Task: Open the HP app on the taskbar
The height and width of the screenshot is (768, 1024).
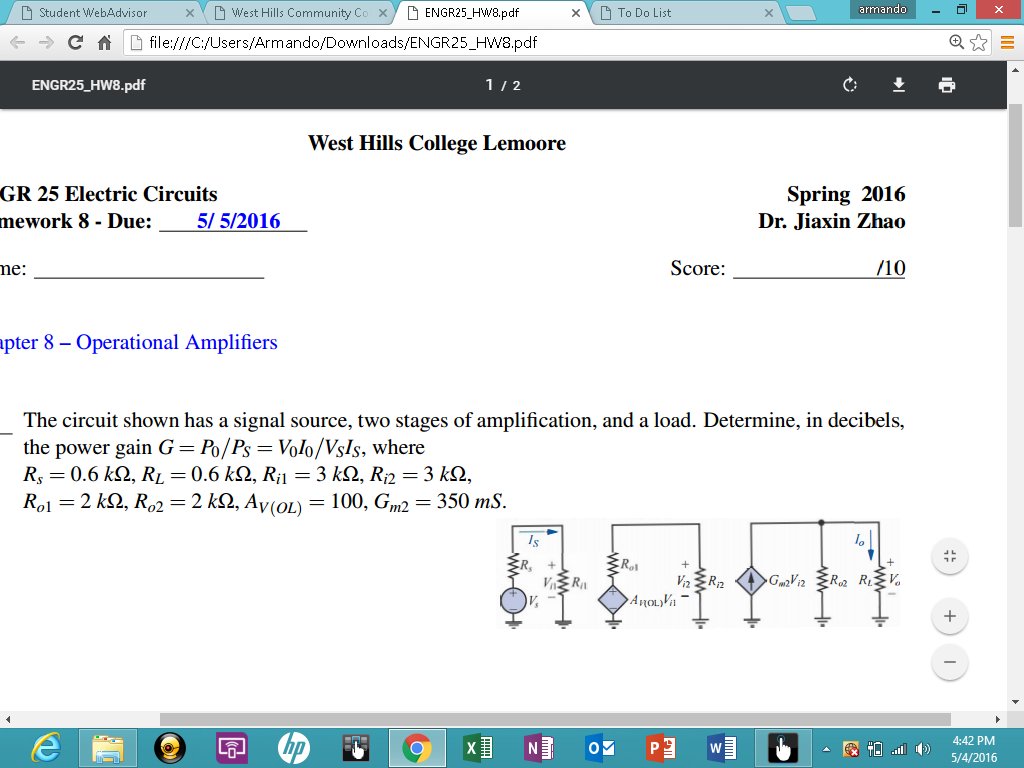Action: 294,748
